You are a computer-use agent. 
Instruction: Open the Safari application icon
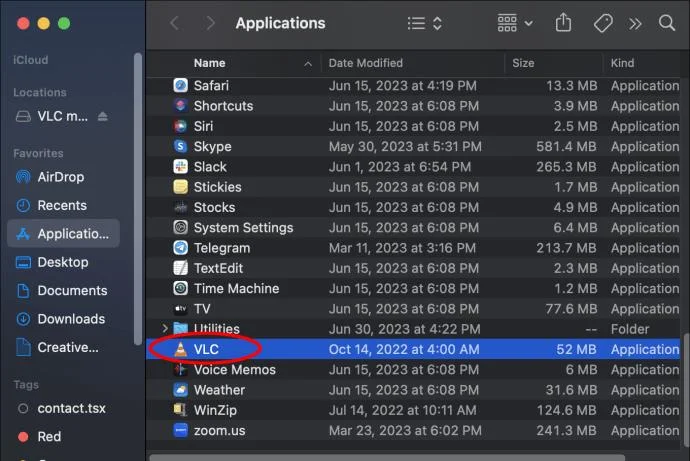pyautogui.click(x=180, y=85)
